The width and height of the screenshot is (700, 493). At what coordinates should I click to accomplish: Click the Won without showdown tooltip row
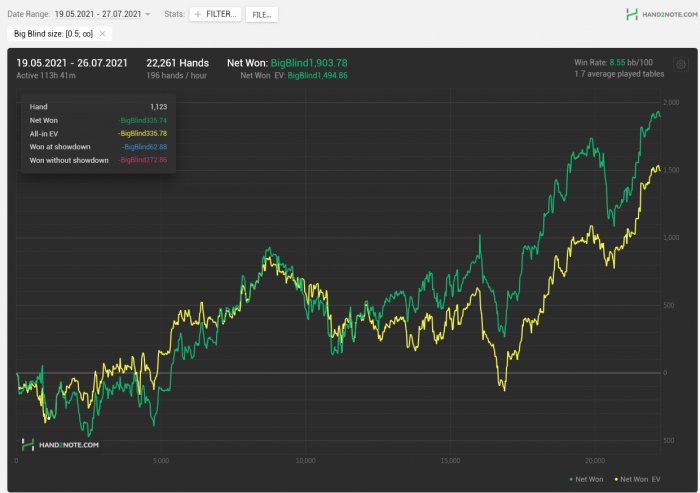point(98,160)
